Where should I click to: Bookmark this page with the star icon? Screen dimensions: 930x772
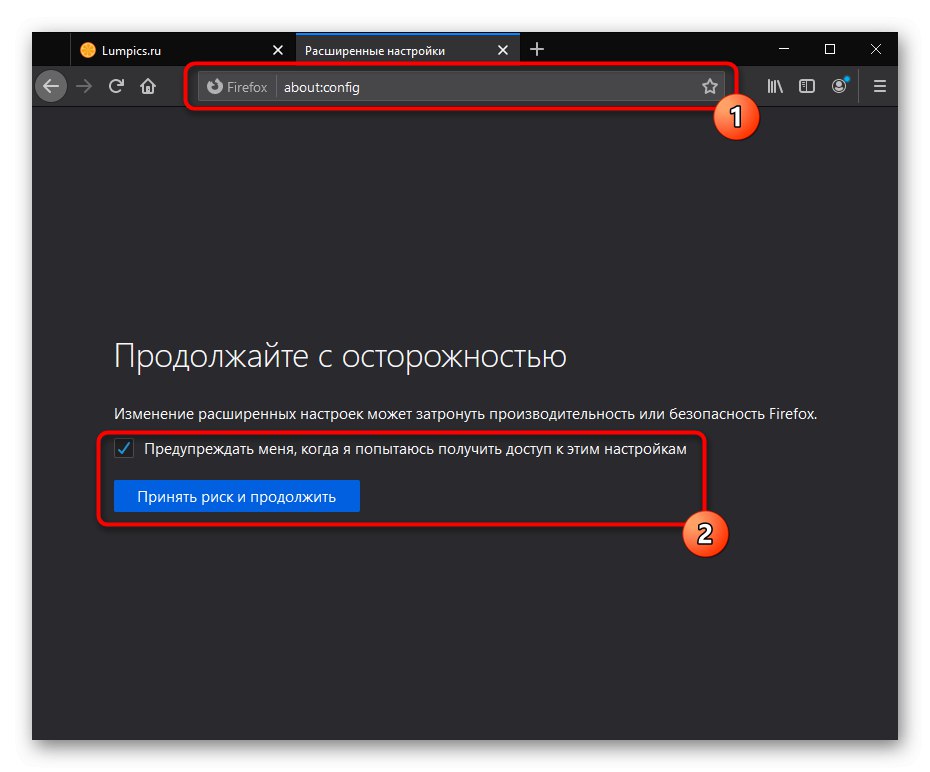point(710,86)
